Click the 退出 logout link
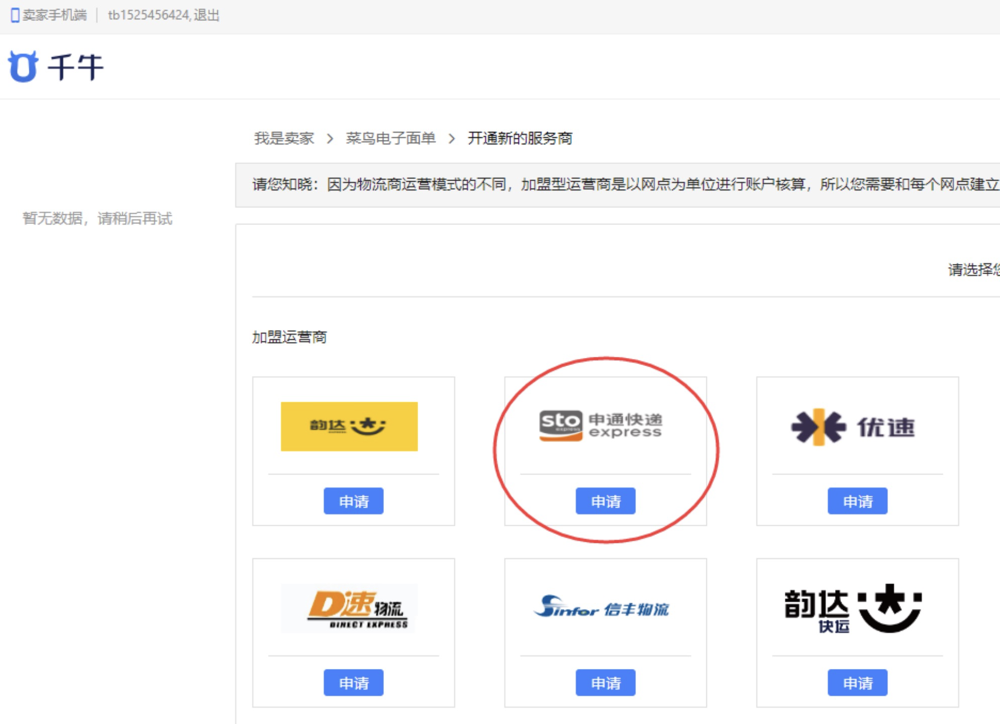The width and height of the screenshot is (1000, 724). pos(207,15)
